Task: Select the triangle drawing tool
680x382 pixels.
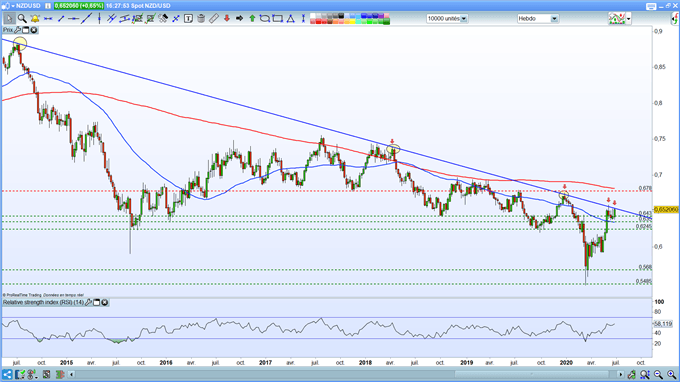Action: click(x=290, y=19)
